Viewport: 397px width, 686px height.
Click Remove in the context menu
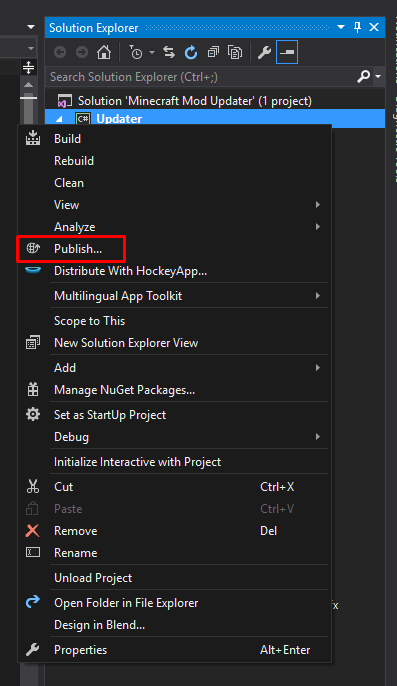(x=175, y=531)
